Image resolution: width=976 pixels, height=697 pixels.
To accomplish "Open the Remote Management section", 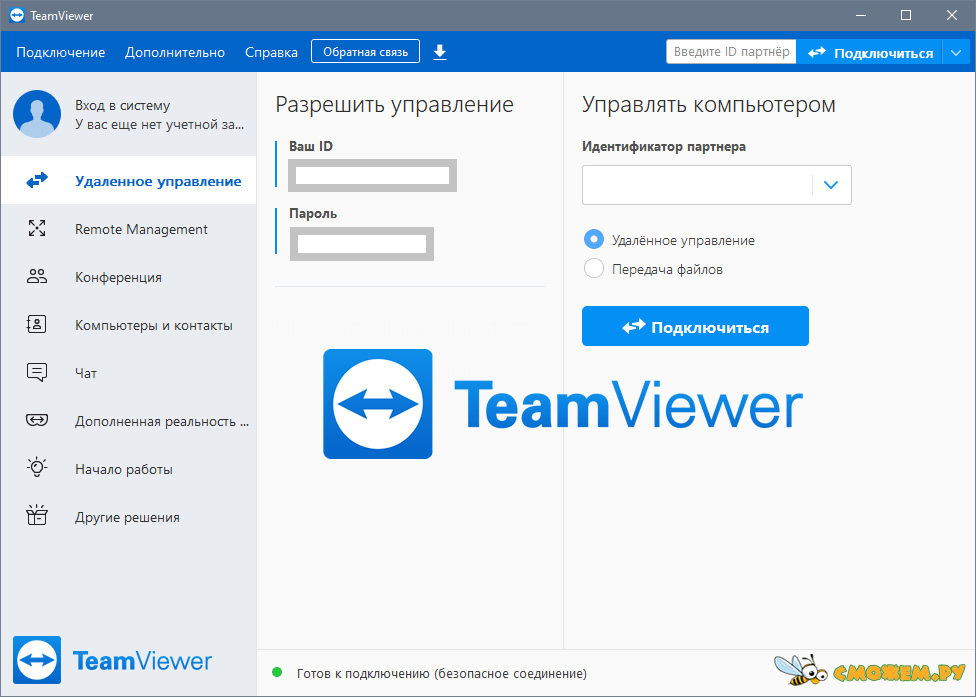I will pos(129,229).
